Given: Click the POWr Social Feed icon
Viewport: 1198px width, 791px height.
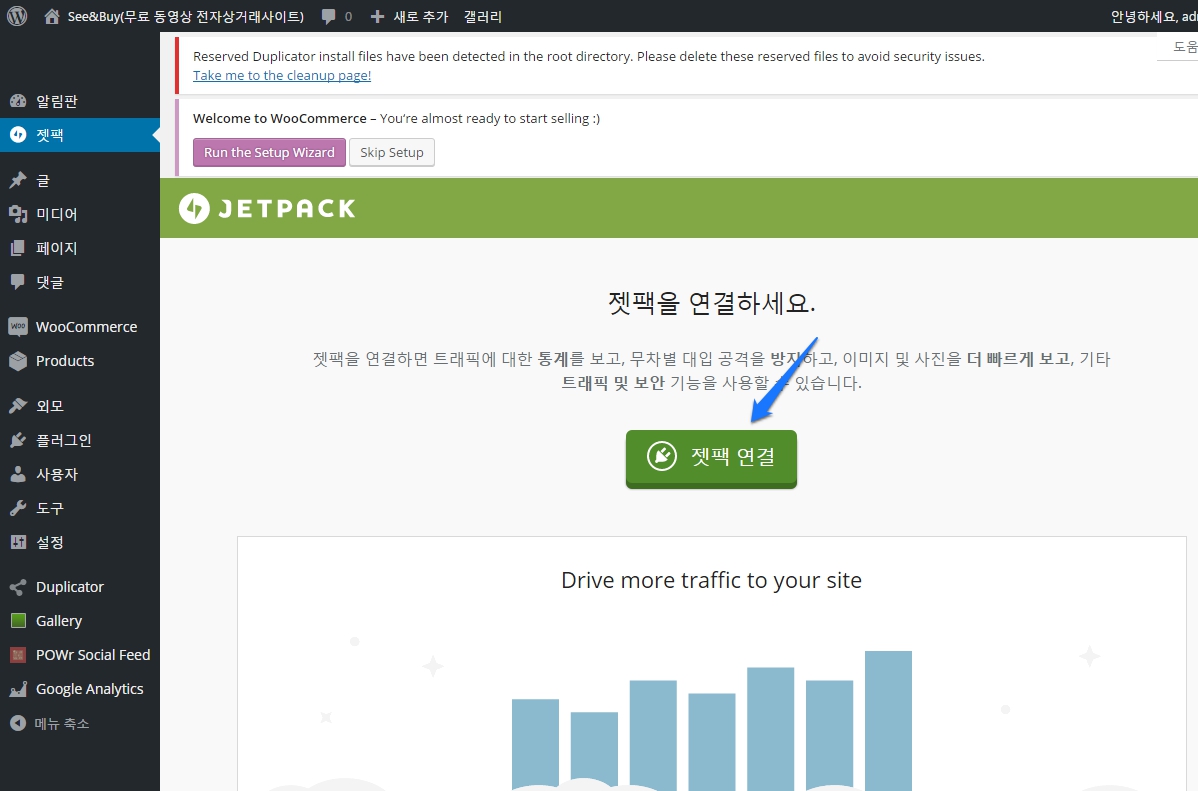Looking at the screenshot, I should 17,655.
